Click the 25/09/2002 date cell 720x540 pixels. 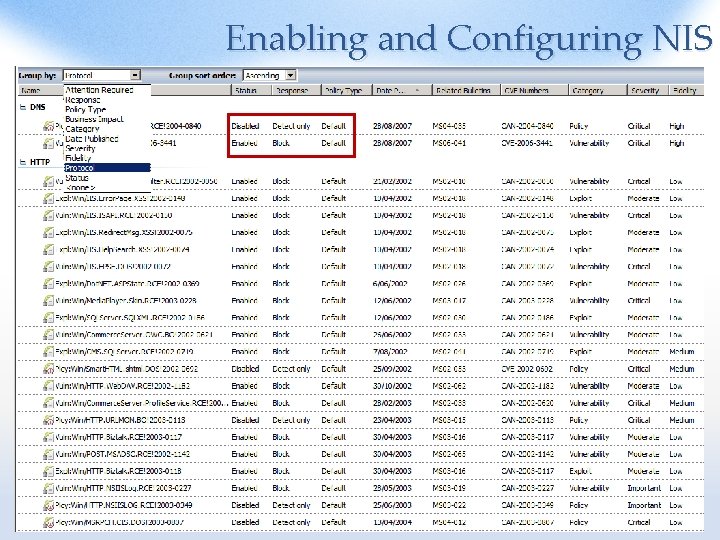pos(392,369)
